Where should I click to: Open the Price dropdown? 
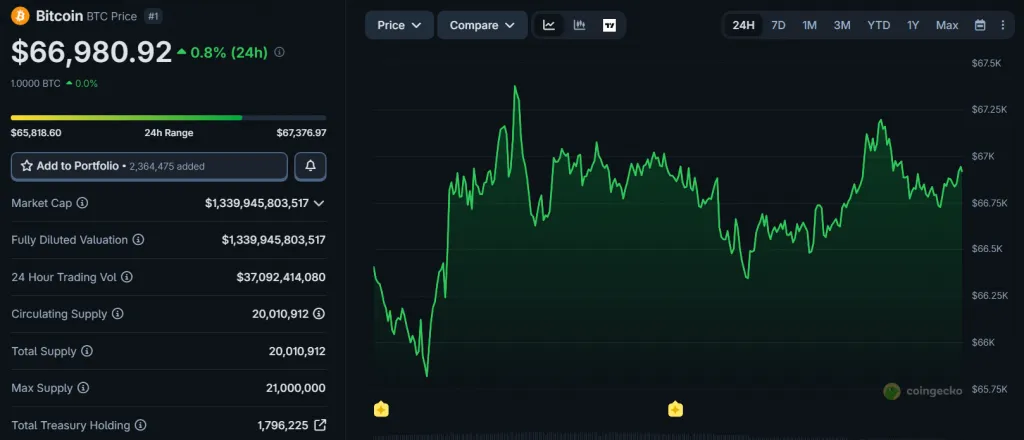pyautogui.click(x=399, y=25)
